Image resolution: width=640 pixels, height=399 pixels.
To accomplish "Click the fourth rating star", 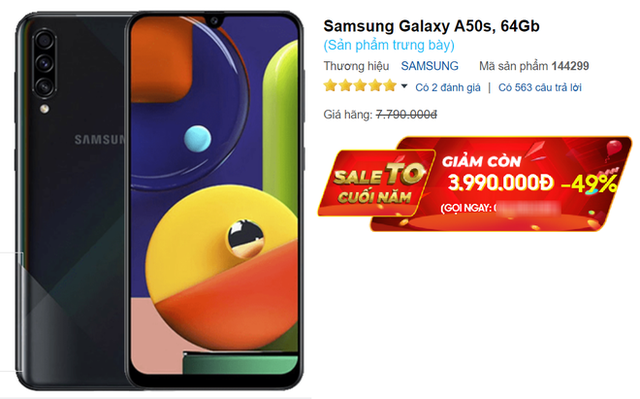I will click(x=375, y=86).
